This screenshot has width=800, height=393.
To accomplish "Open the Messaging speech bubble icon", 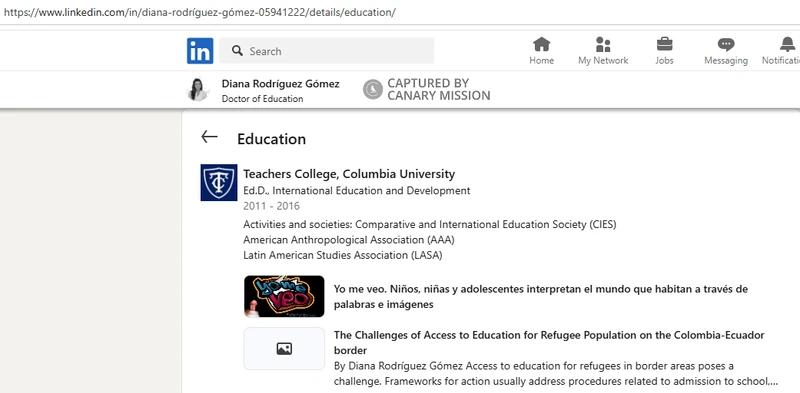I will coord(726,44).
